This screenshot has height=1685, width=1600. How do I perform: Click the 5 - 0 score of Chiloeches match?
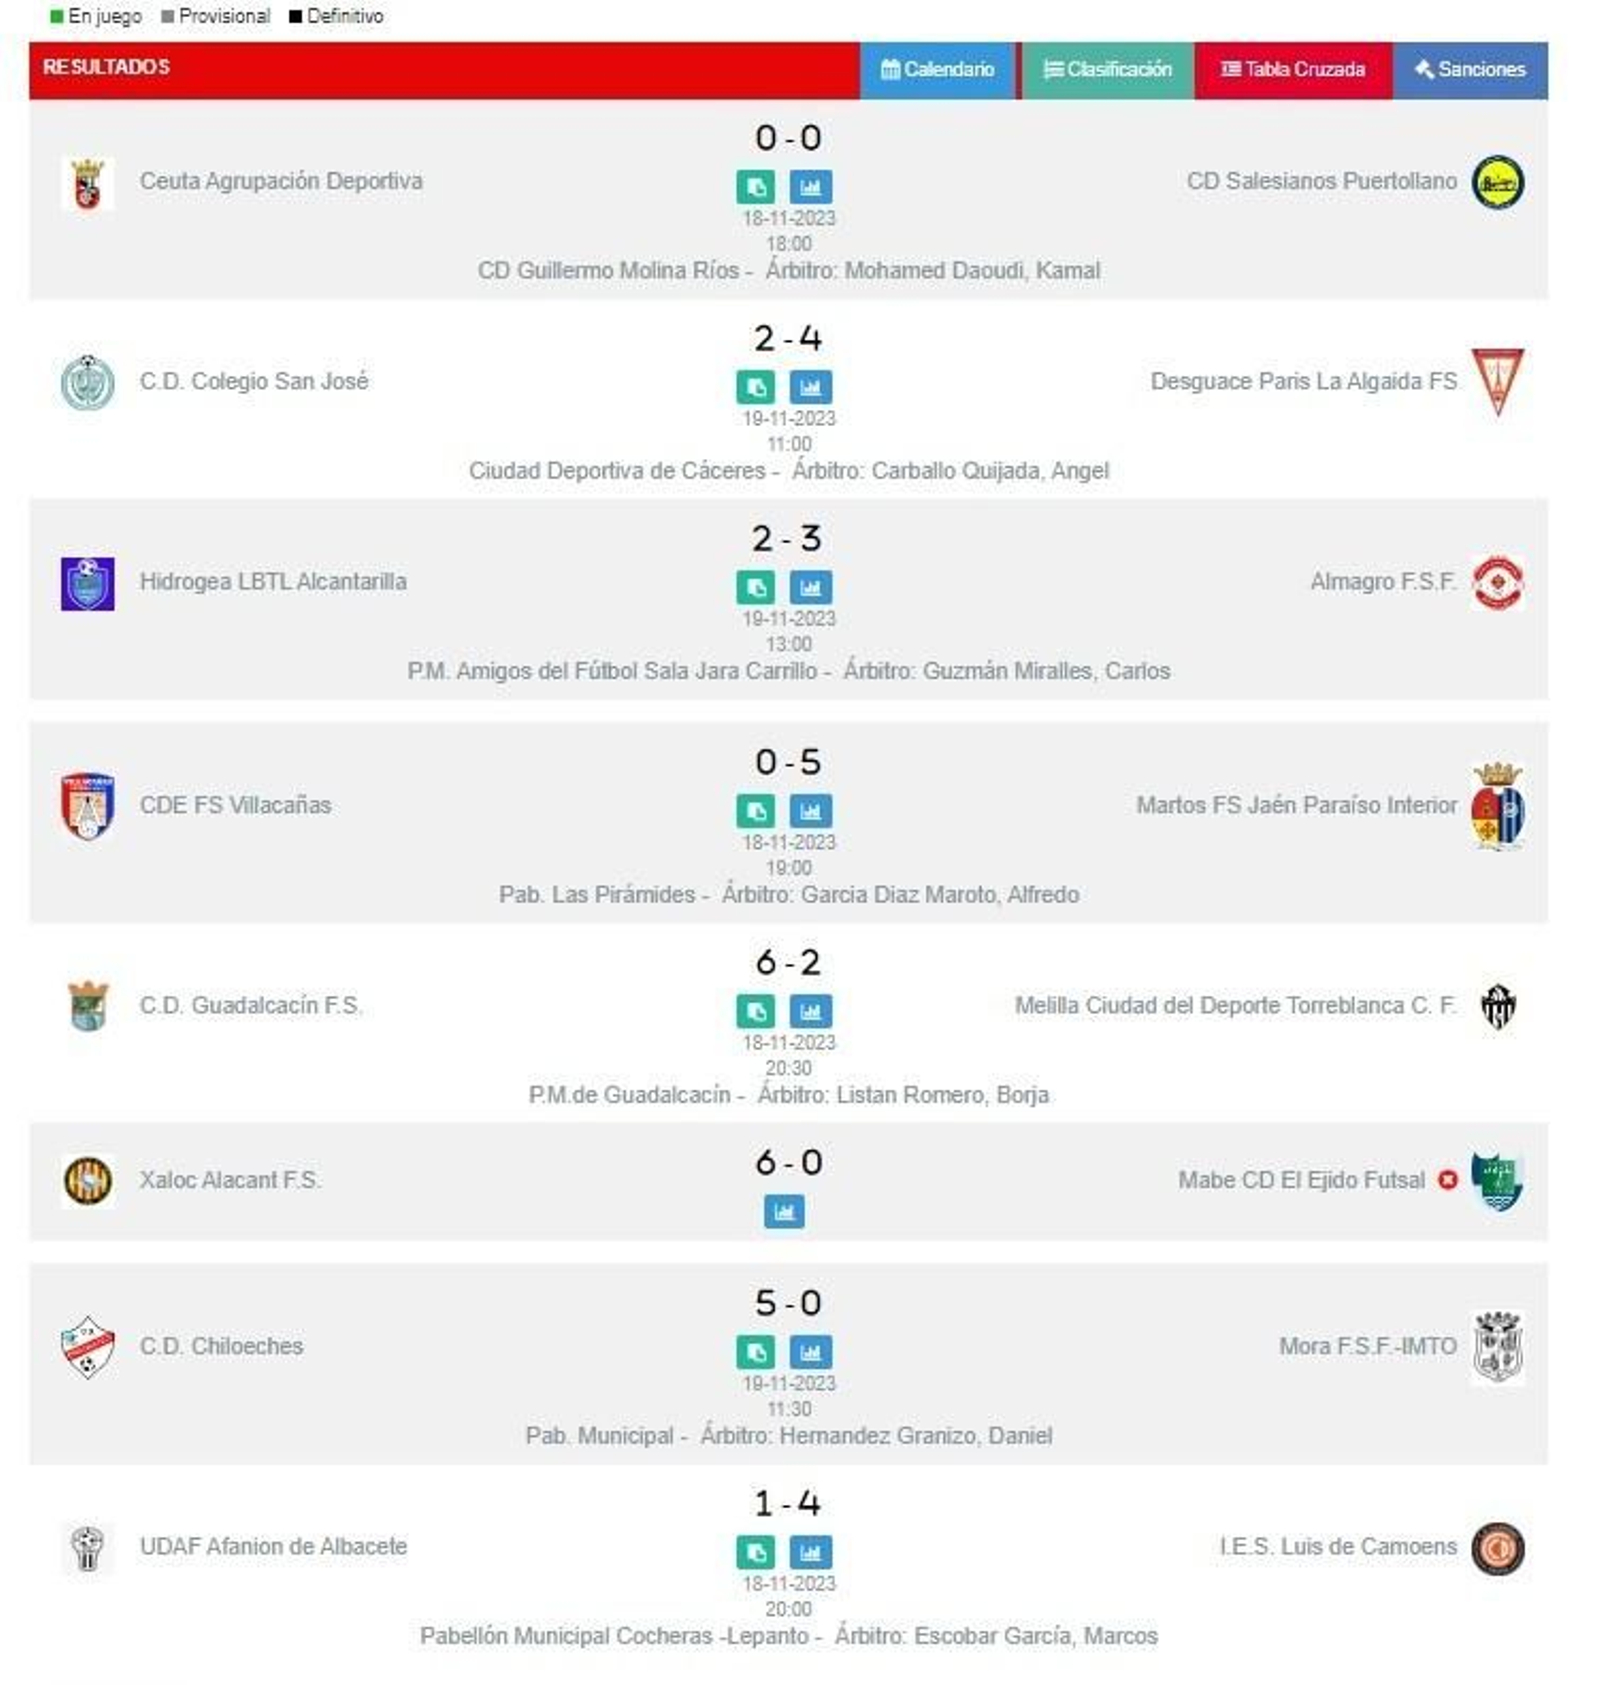tap(790, 1303)
